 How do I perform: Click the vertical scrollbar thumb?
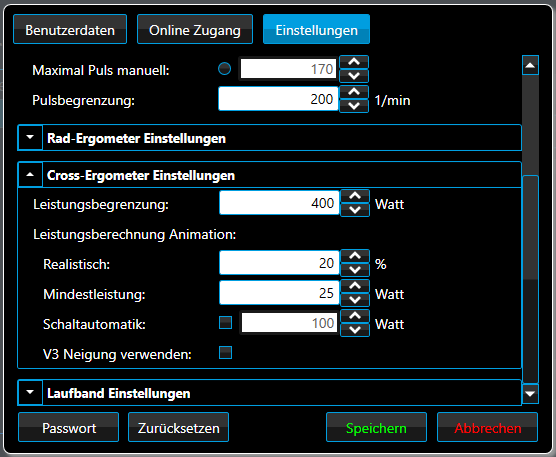click(x=530, y=227)
